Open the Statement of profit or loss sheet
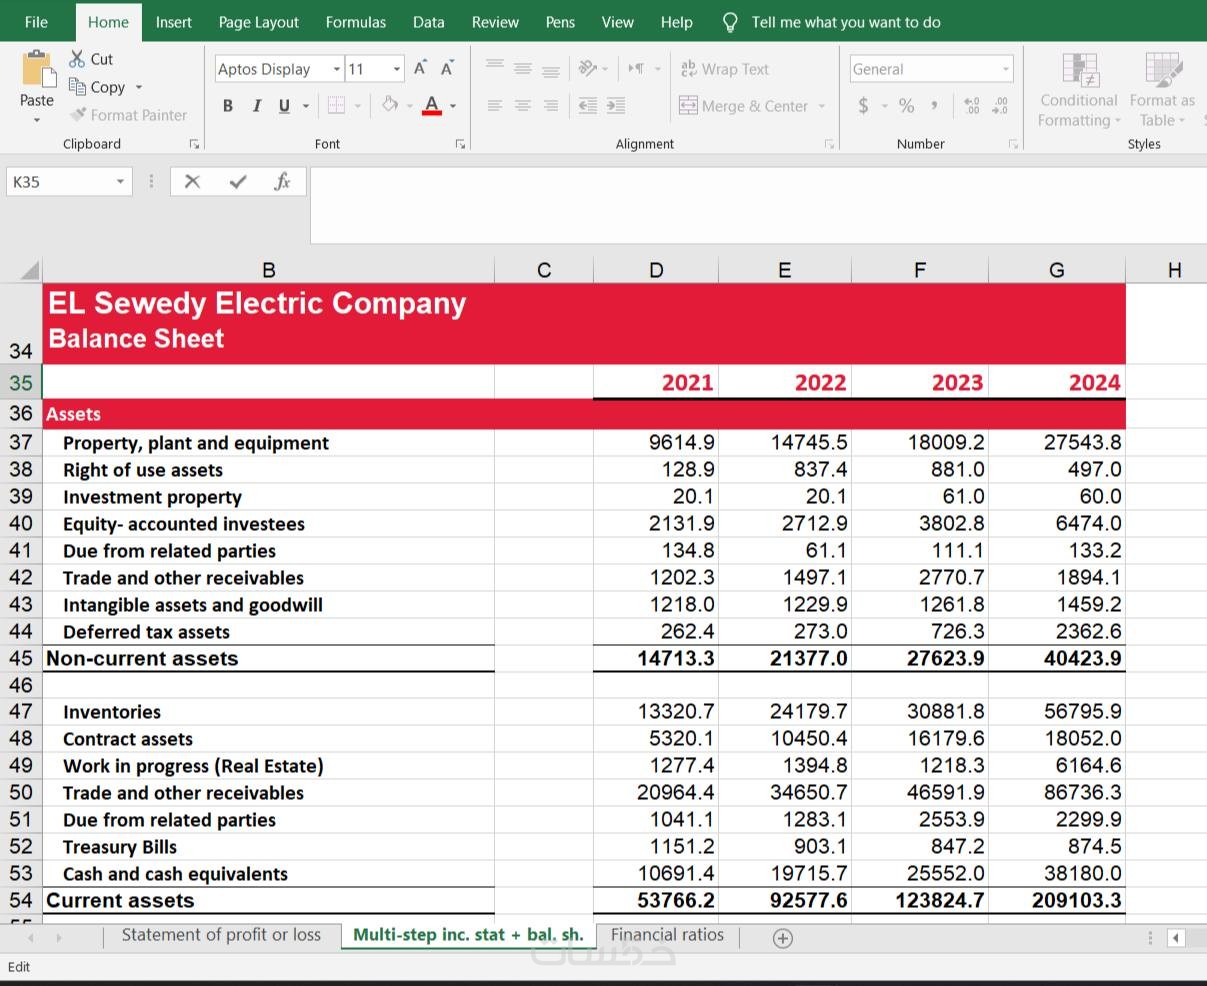This screenshot has height=986, width=1207. pyautogui.click(x=221, y=935)
